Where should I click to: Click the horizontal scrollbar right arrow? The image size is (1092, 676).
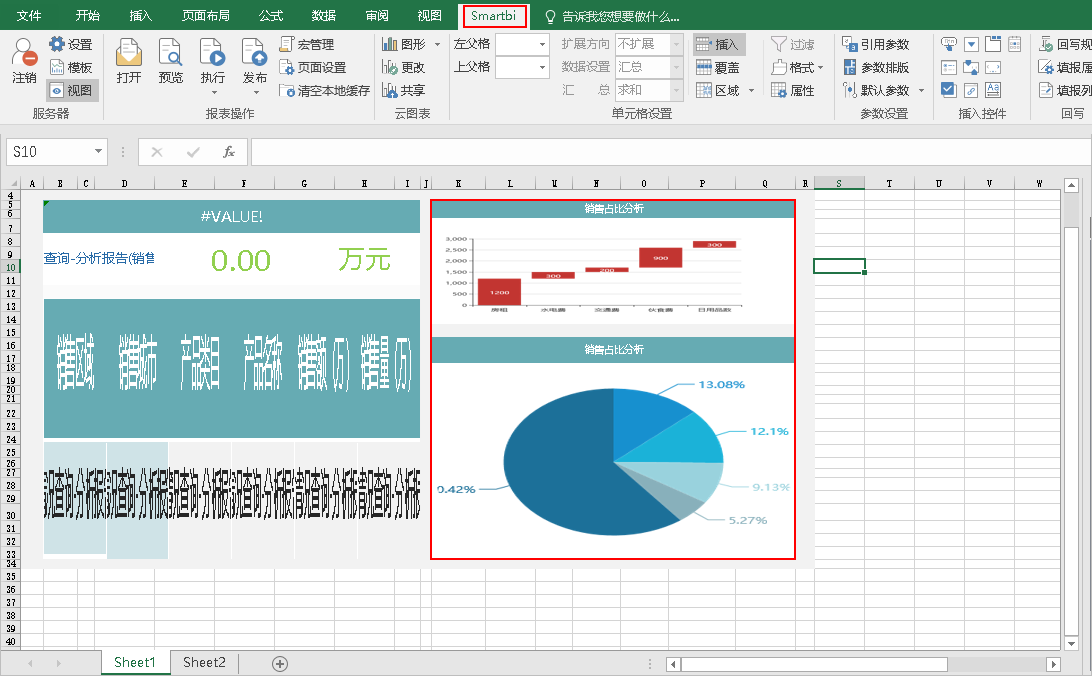click(x=1054, y=664)
